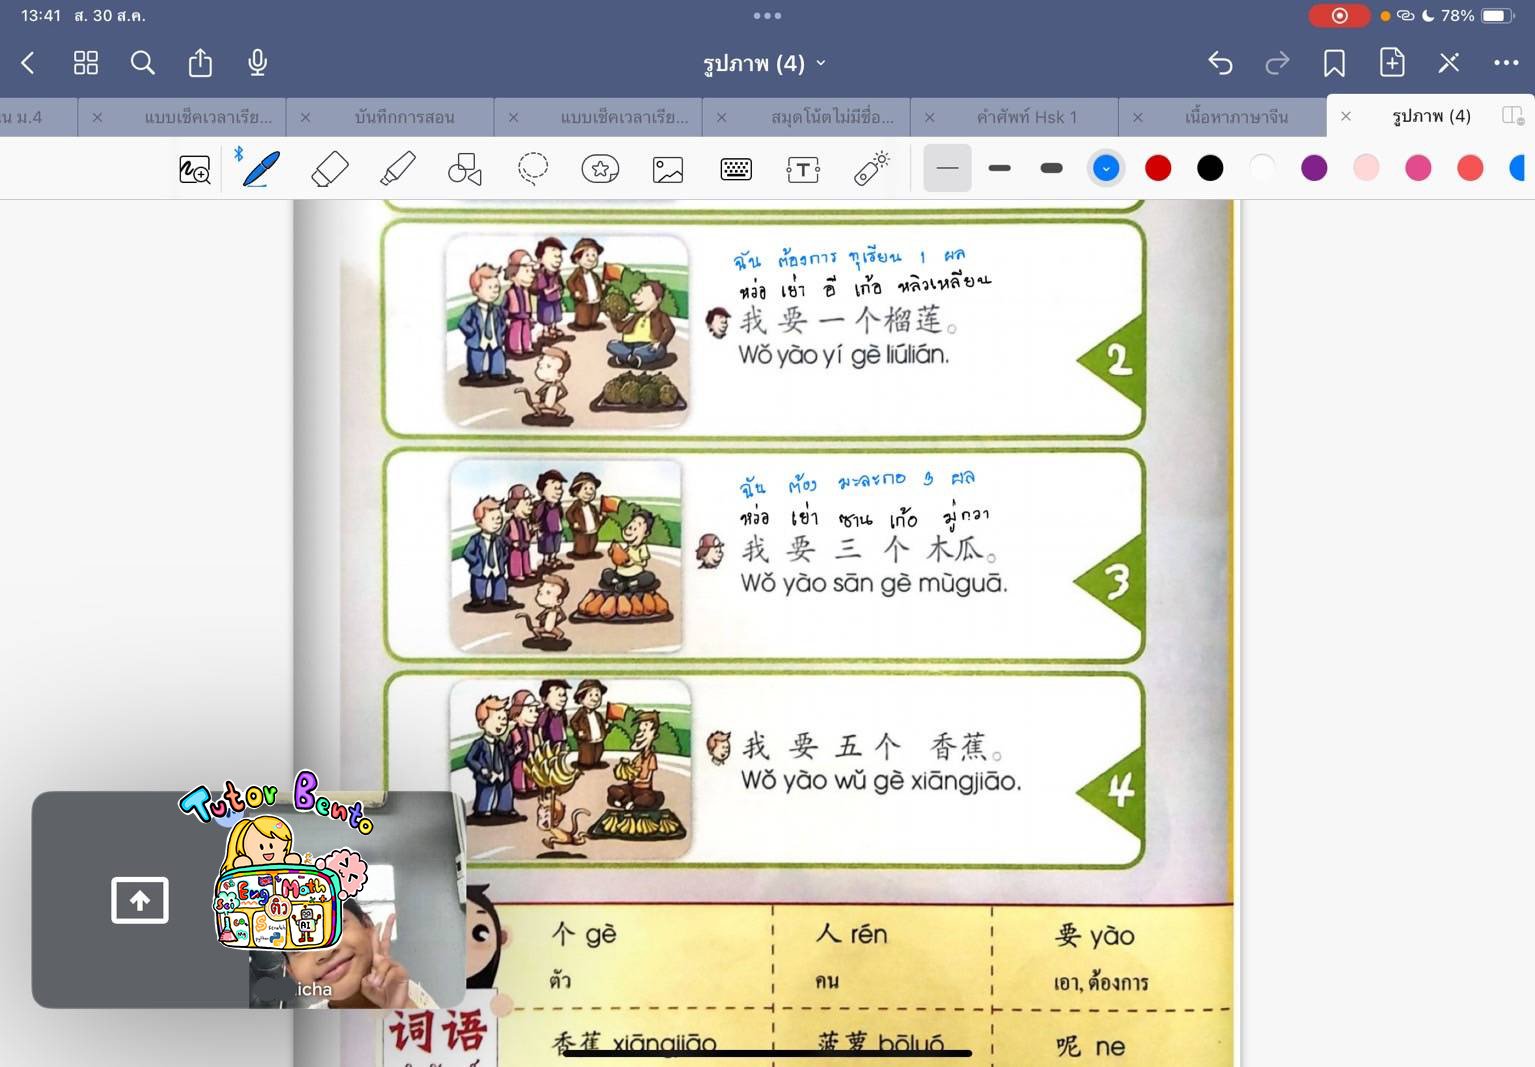
Task: Open the three-dot multitasking control
Action: [x=767, y=15]
